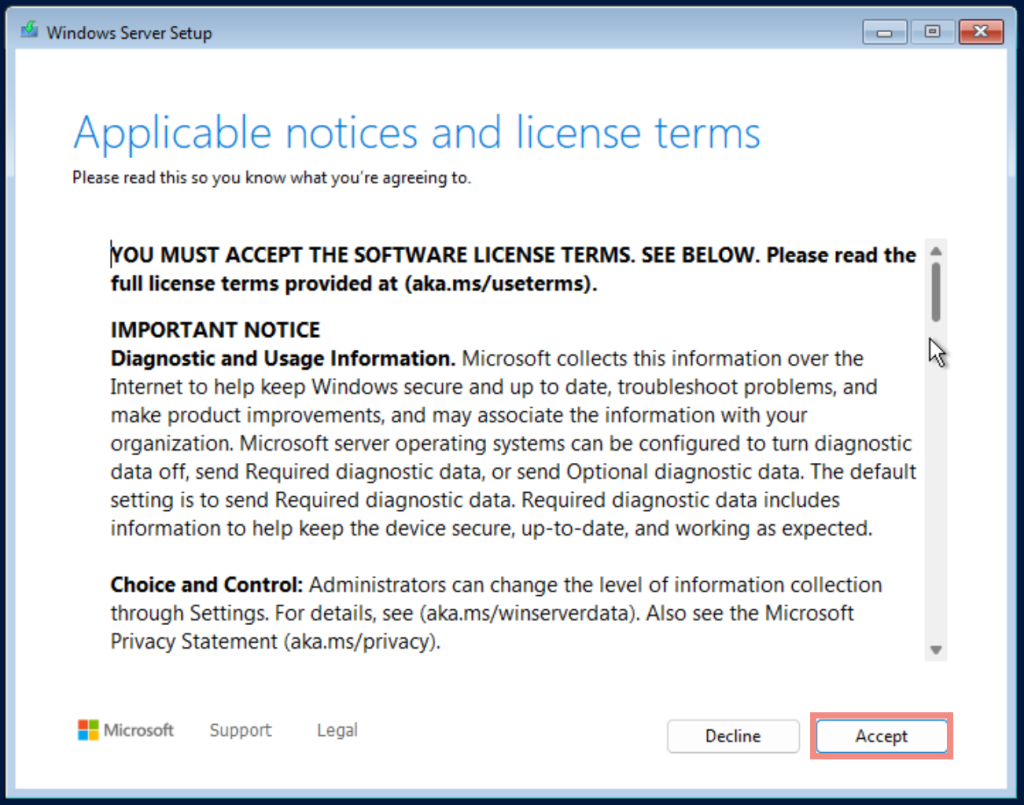Open the Legal page

pos(337,730)
